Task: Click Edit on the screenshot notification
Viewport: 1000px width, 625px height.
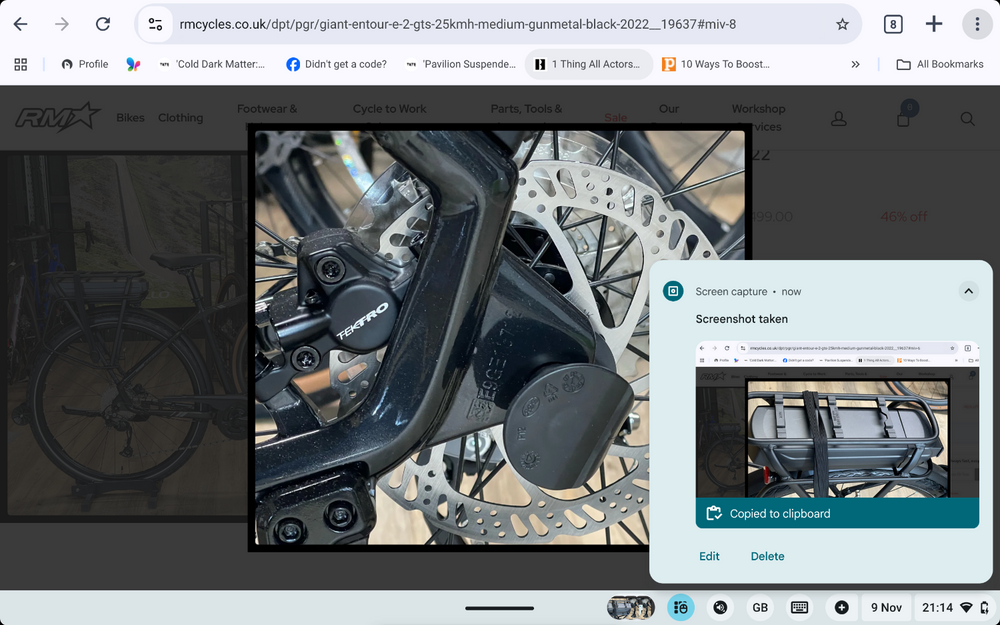Action: pos(709,556)
